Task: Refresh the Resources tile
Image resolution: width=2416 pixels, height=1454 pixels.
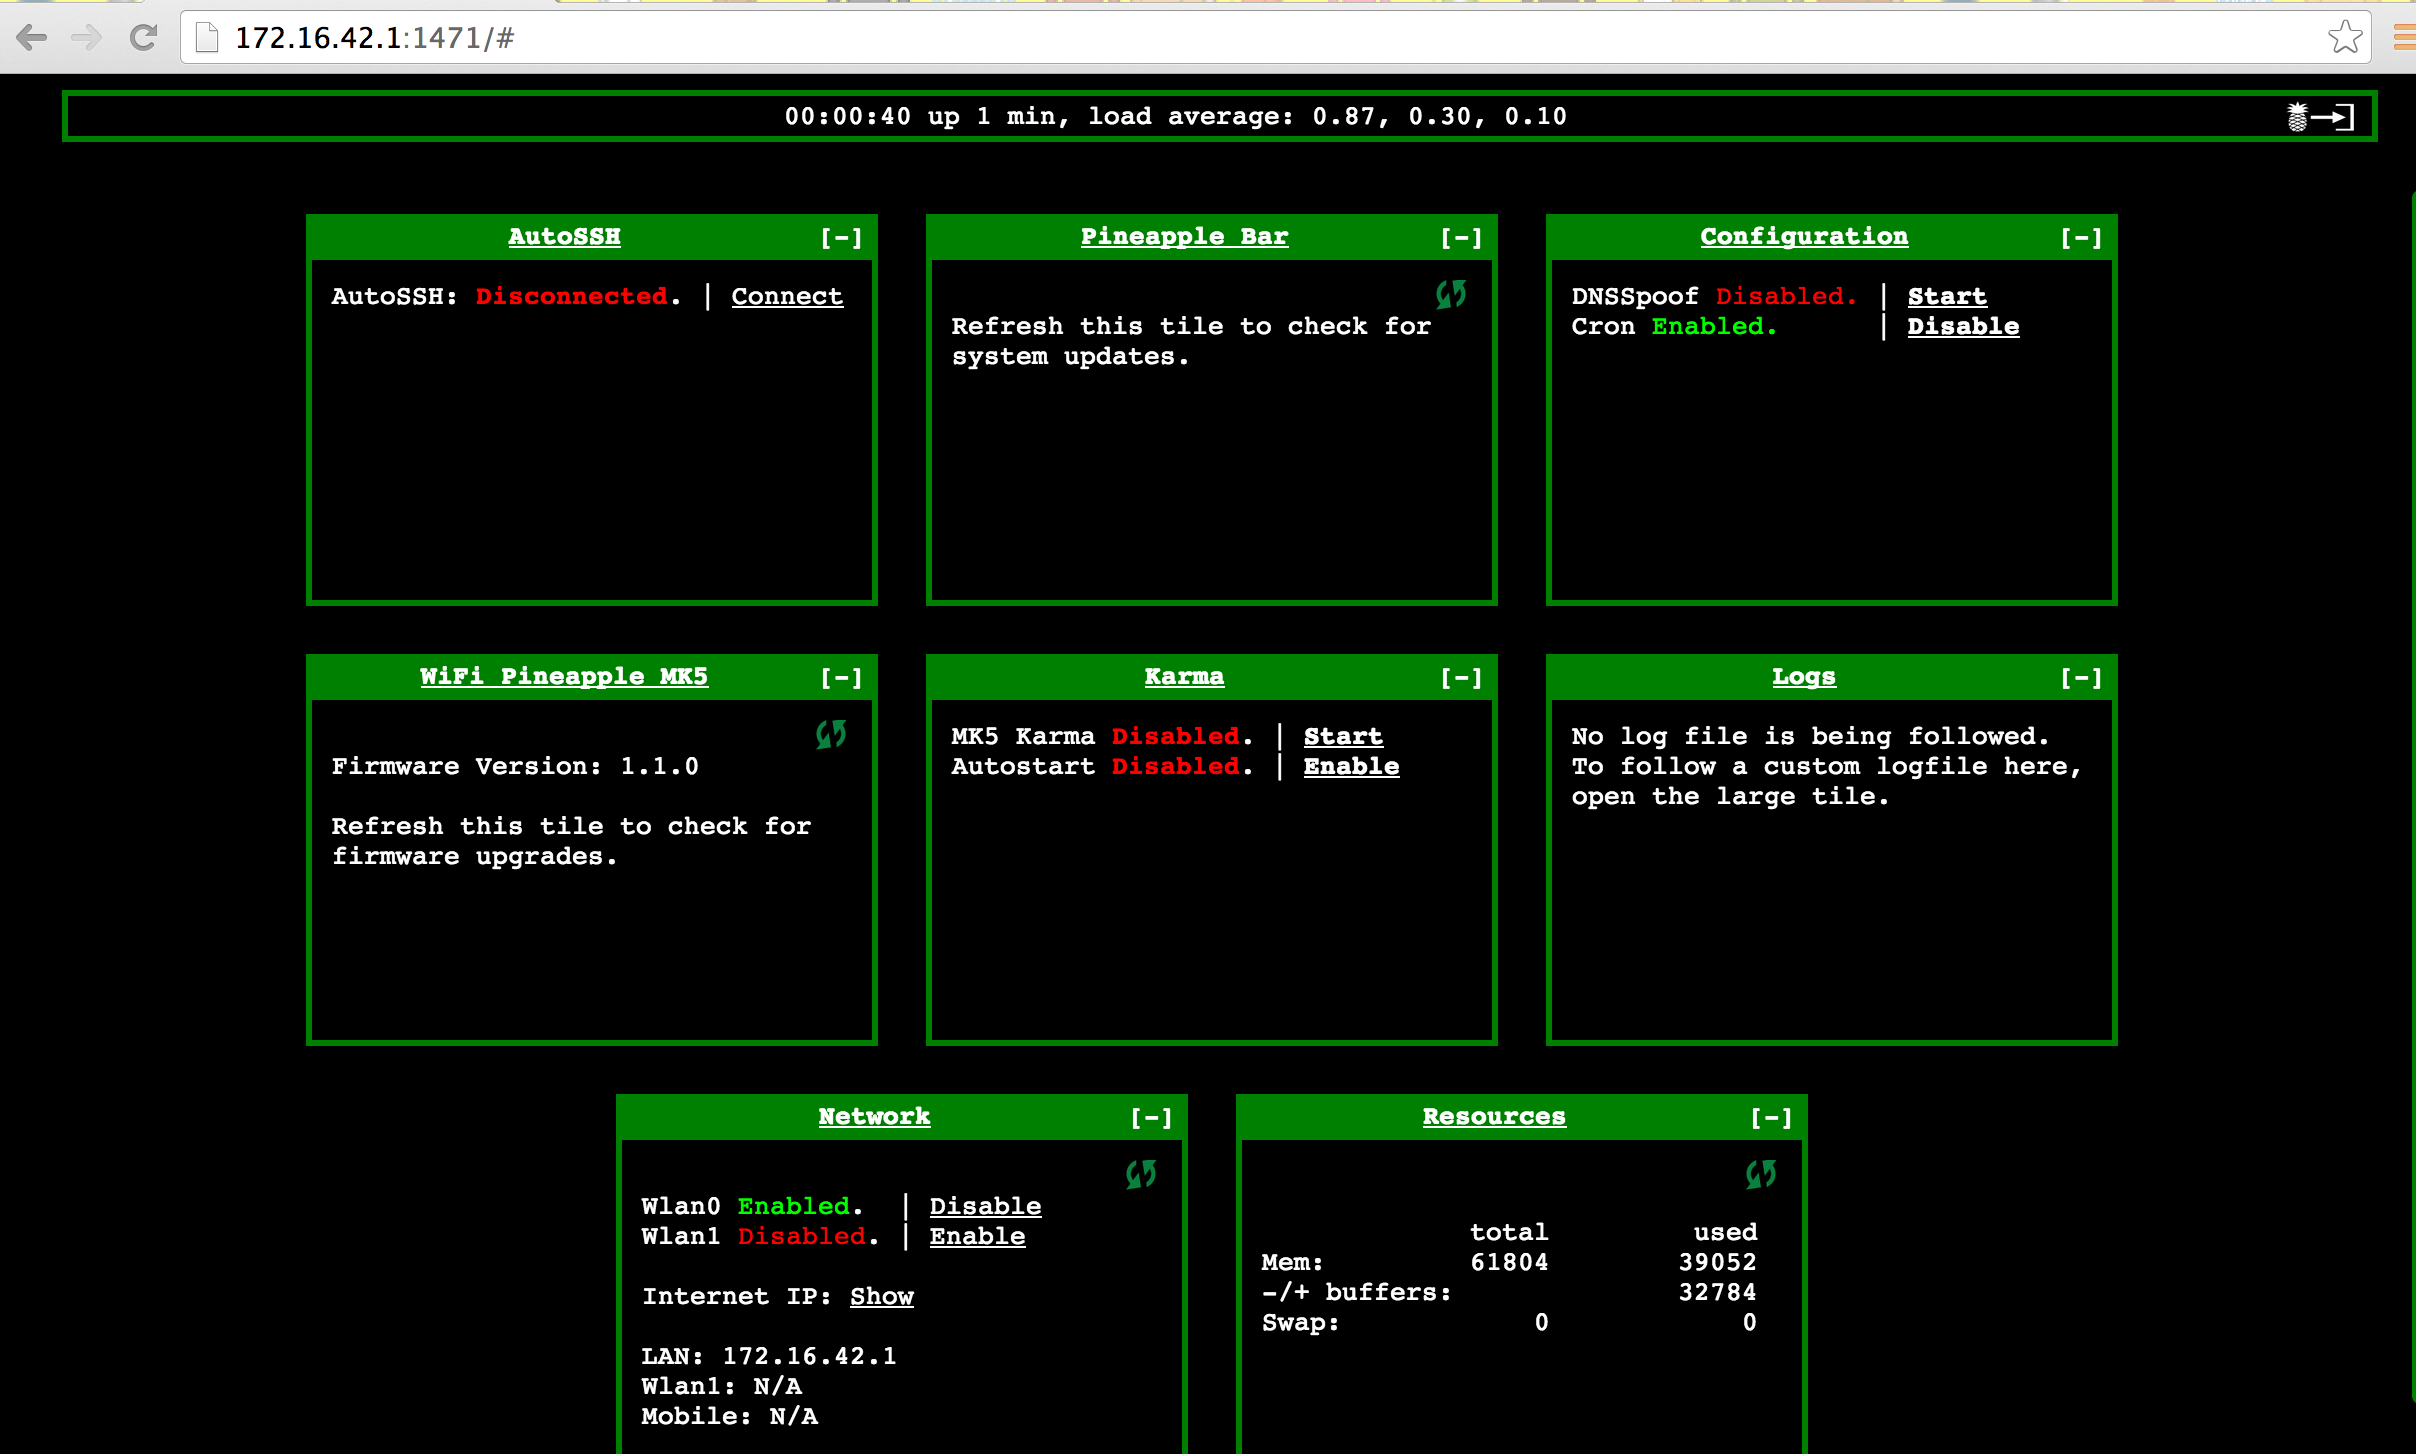Action: coord(1760,1174)
